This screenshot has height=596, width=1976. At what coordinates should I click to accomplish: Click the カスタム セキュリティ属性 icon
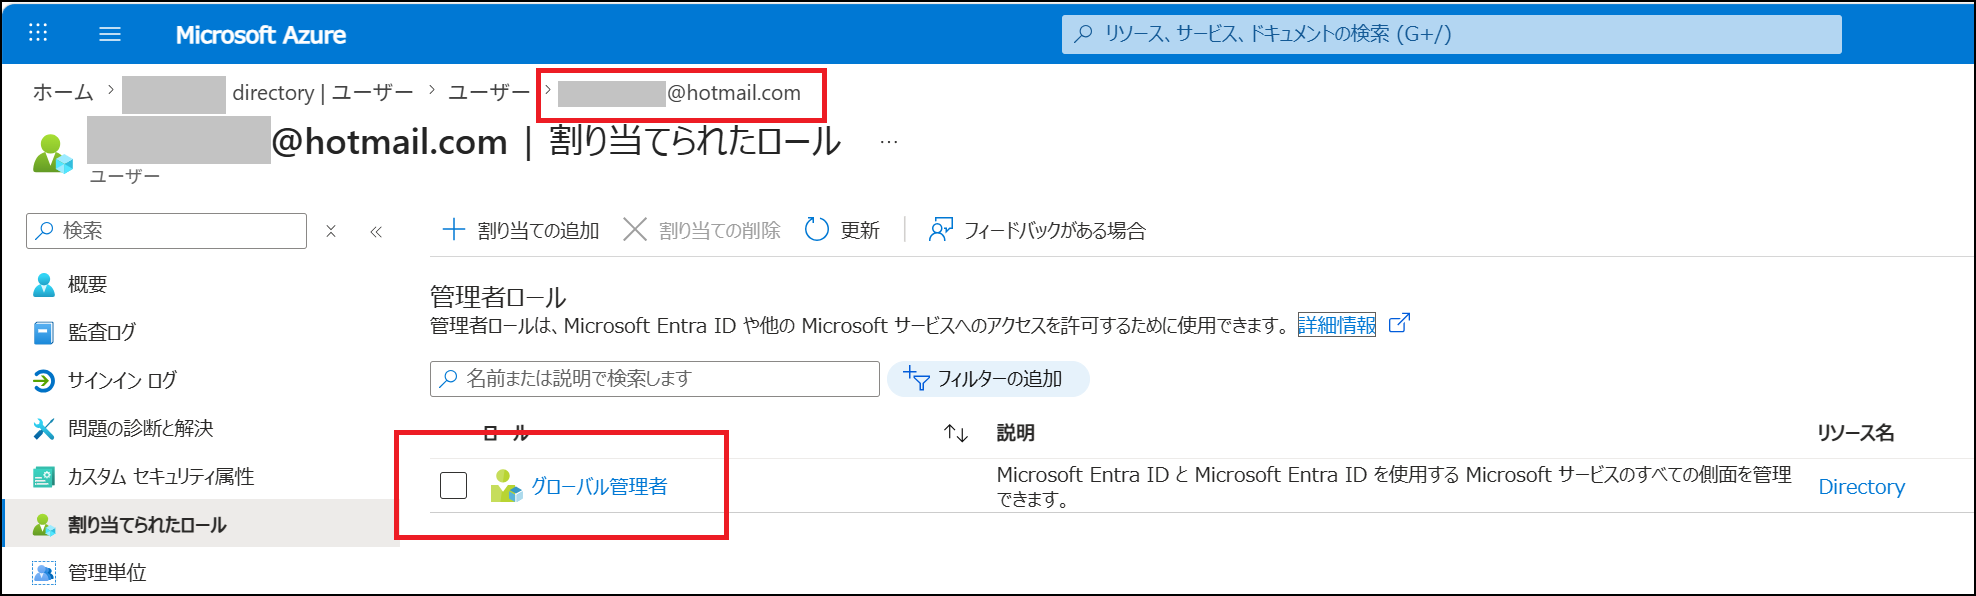click(44, 477)
